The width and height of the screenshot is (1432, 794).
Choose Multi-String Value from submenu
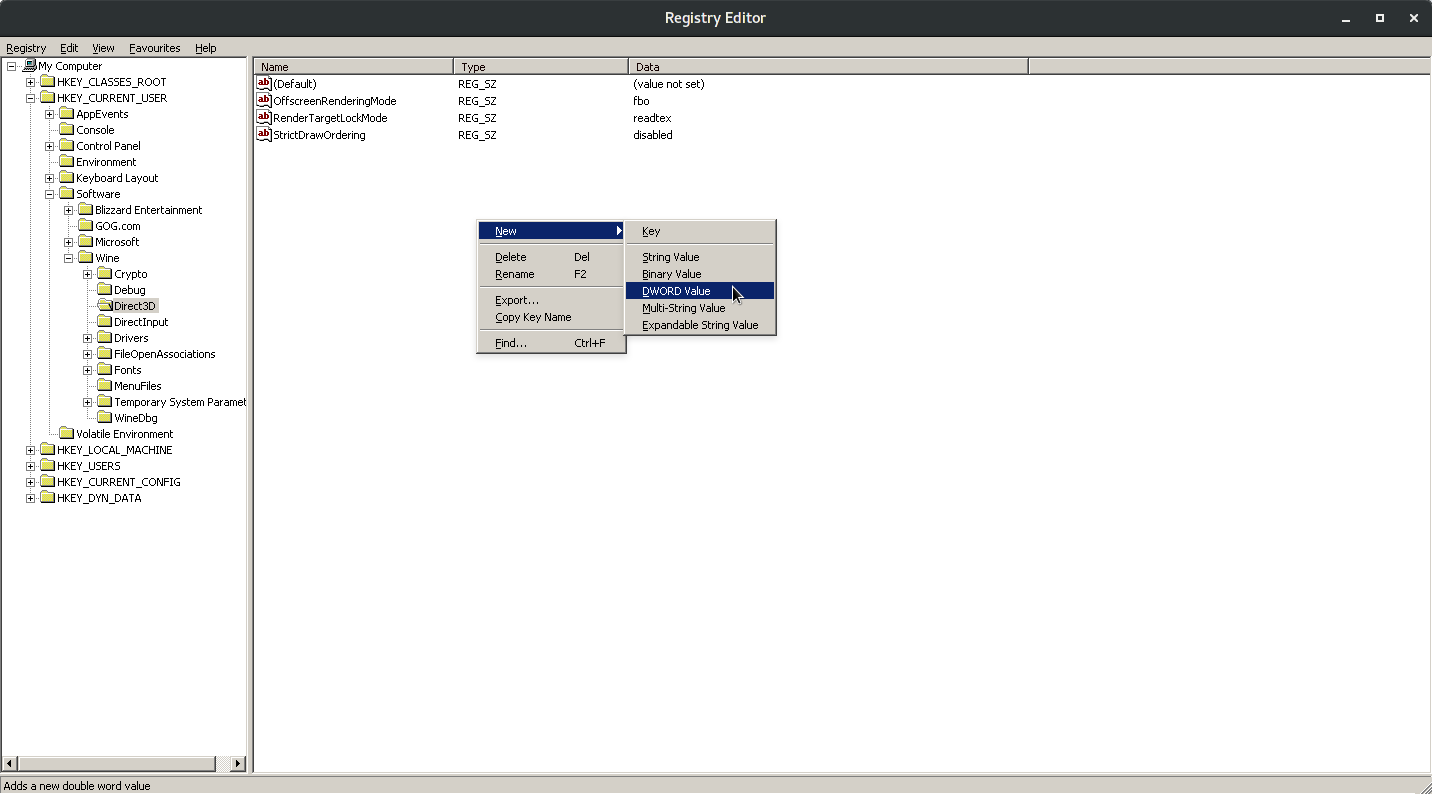[700, 308]
